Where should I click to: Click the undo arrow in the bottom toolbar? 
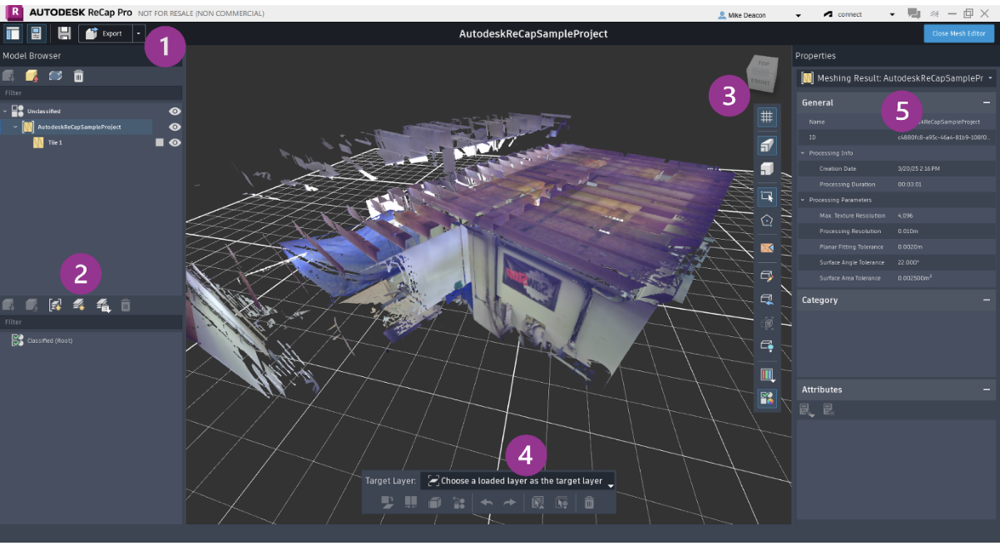(x=487, y=503)
